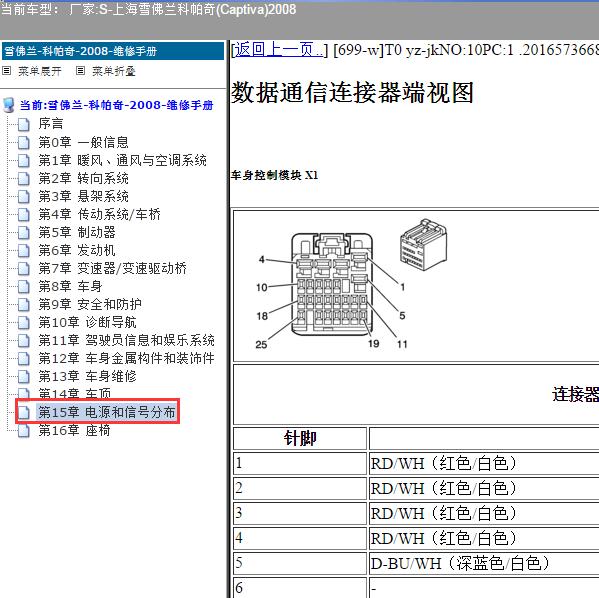This screenshot has height=598, width=599.
Task: Open 第3章 悬架系统
Action: coord(83,196)
